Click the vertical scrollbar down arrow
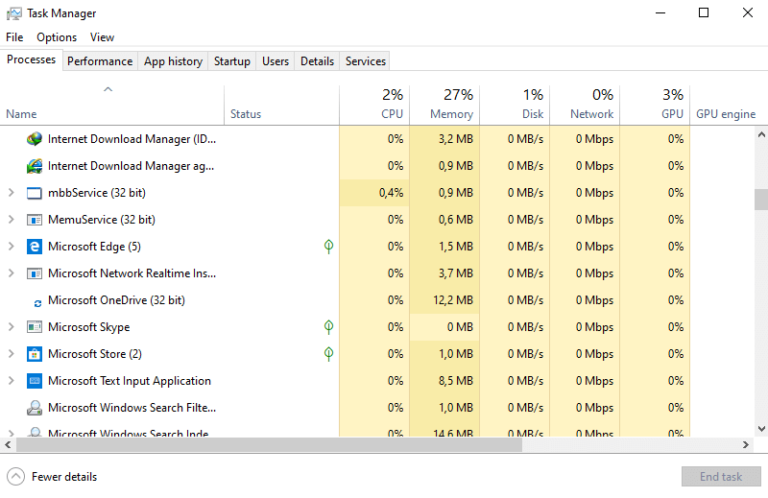This screenshot has height=498, width=768. (x=761, y=429)
